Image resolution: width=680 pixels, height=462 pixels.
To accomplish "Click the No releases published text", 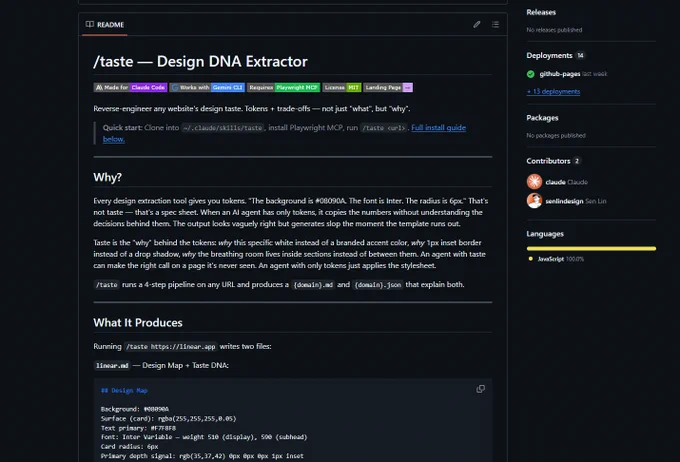I will click(x=554, y=30).
